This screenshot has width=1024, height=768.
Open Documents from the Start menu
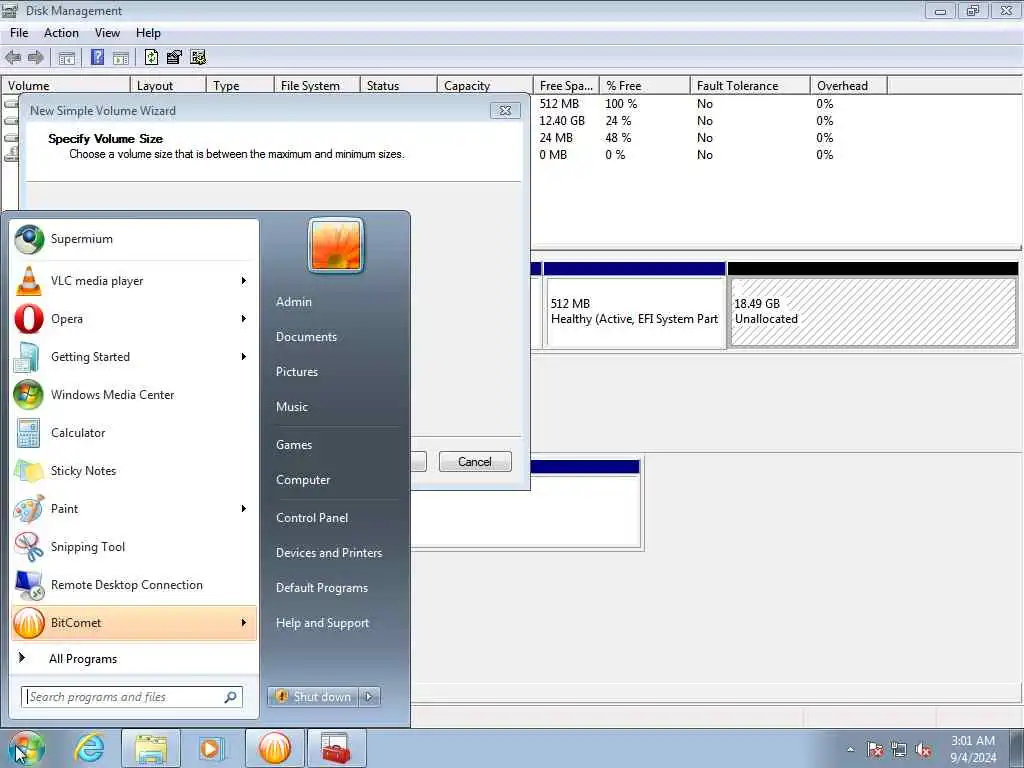(x=306, y=337)
